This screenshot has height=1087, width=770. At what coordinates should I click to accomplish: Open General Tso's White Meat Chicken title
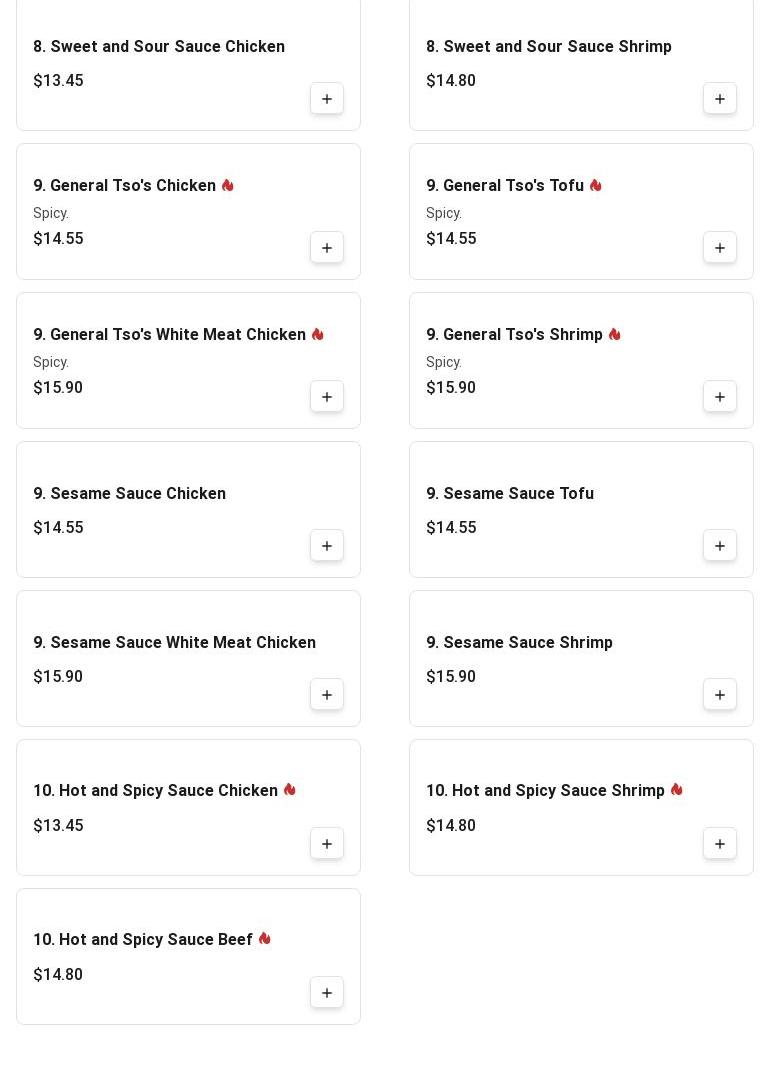point(169,335)
